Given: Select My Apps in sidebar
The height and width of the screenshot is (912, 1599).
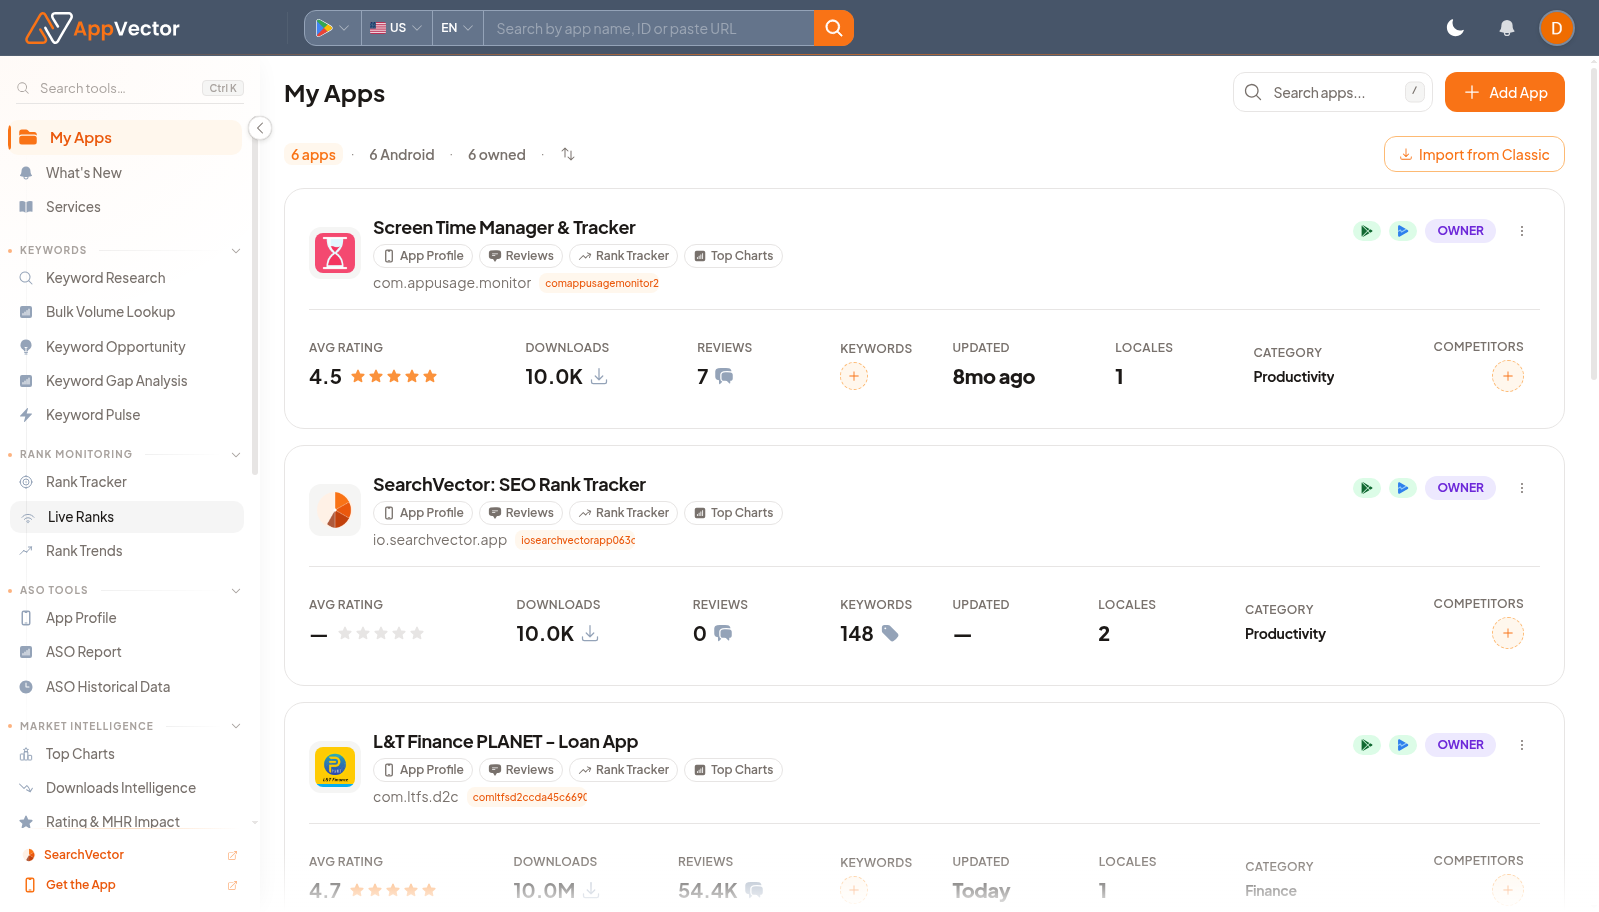Looking at the screenshot, I should [126, 138].
